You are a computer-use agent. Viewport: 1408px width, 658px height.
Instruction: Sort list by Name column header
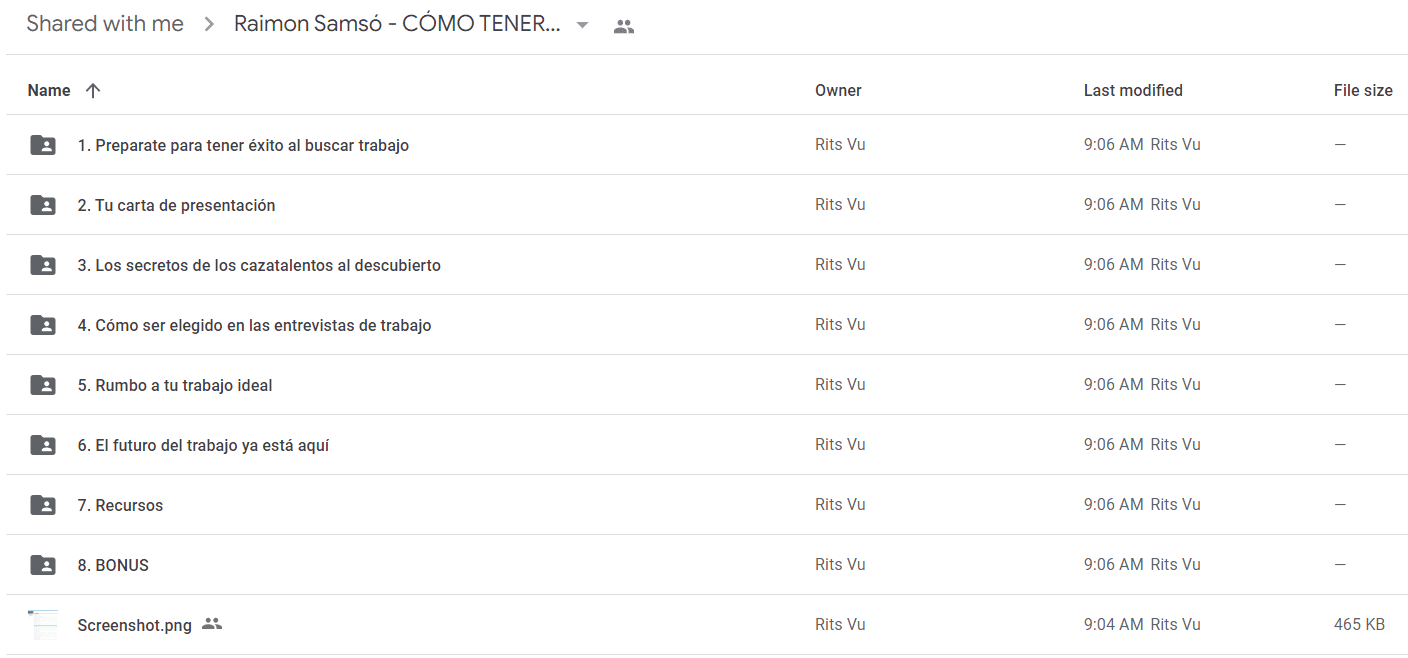[x=49, y=90]
